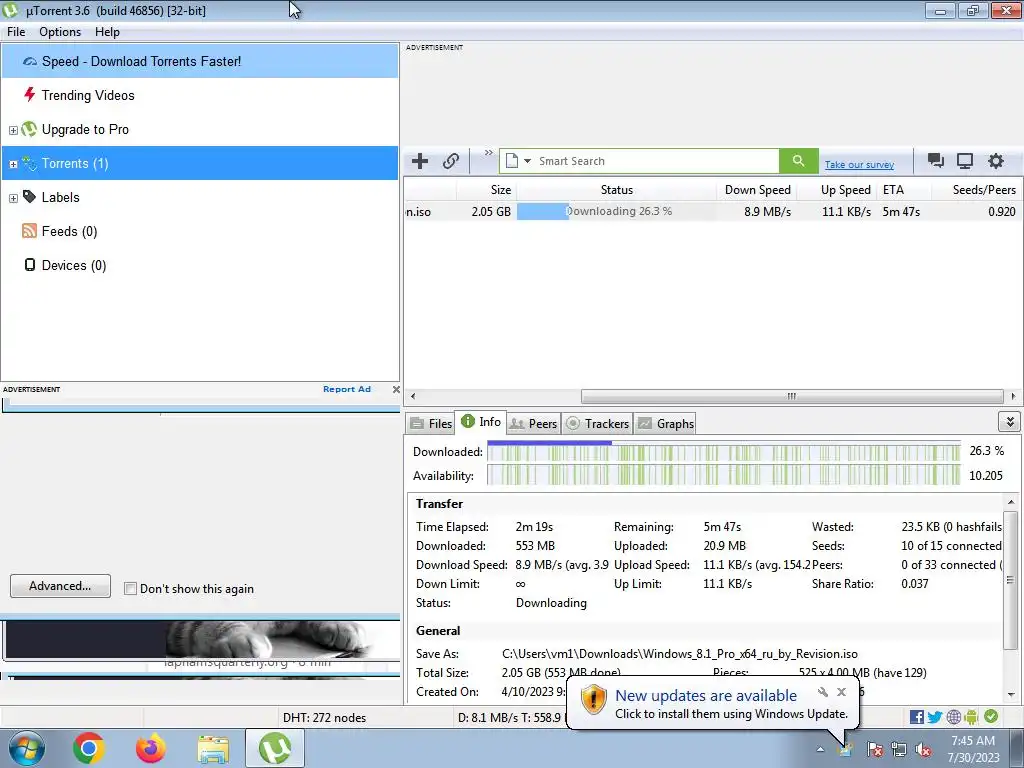The width and height of the screenshot is (1024, 768).
Task: Collapse detail pane with double-chevron button
Action: pyautogui.click(x=1010, y=422)
